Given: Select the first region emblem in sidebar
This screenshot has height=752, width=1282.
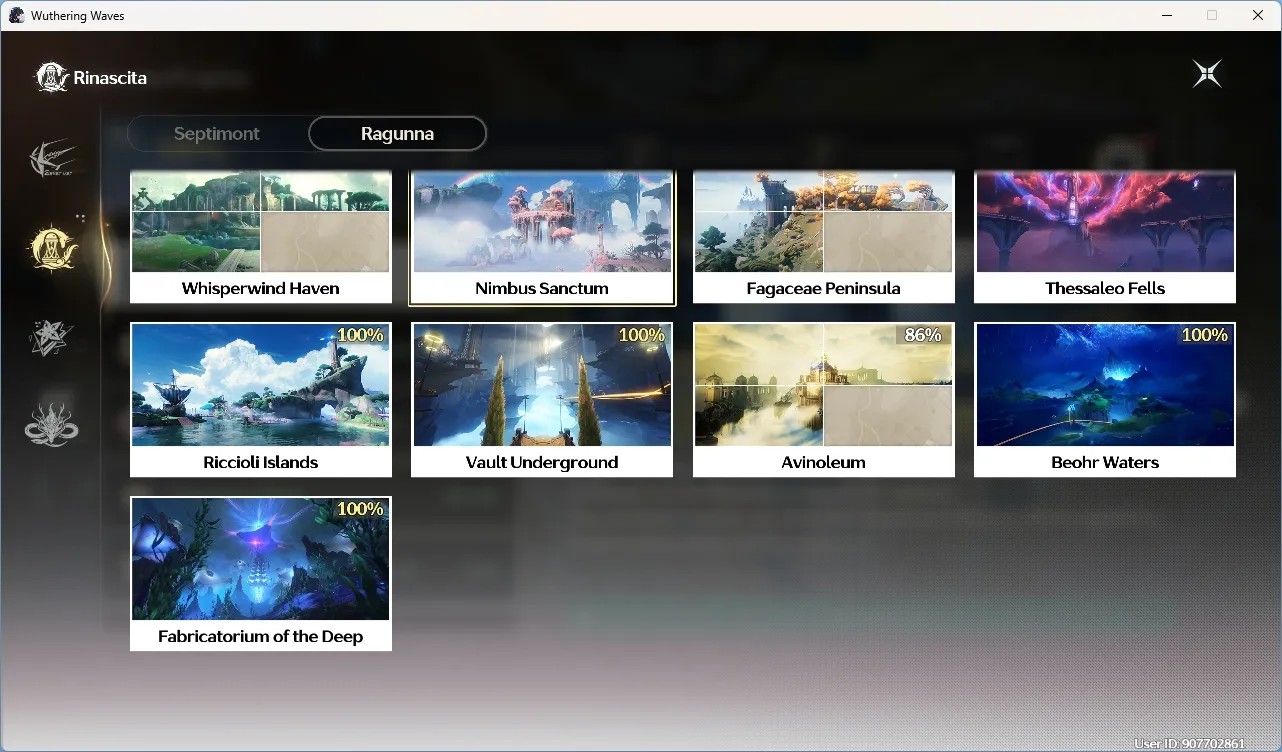Looking at the screenshot, I should [x=52, y=159].
